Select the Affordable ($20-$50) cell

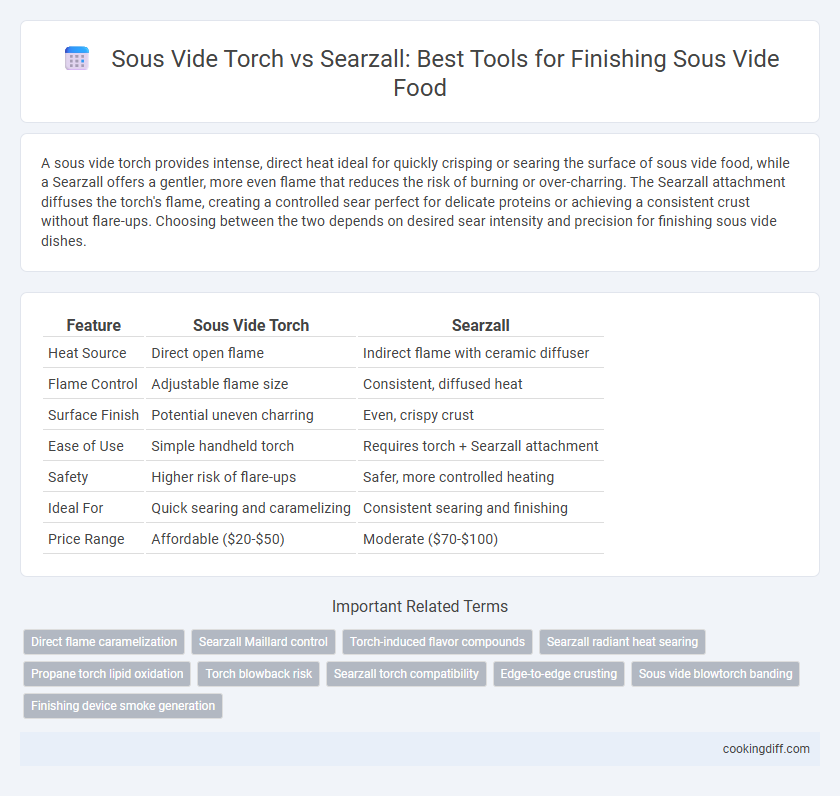[218, 539]
